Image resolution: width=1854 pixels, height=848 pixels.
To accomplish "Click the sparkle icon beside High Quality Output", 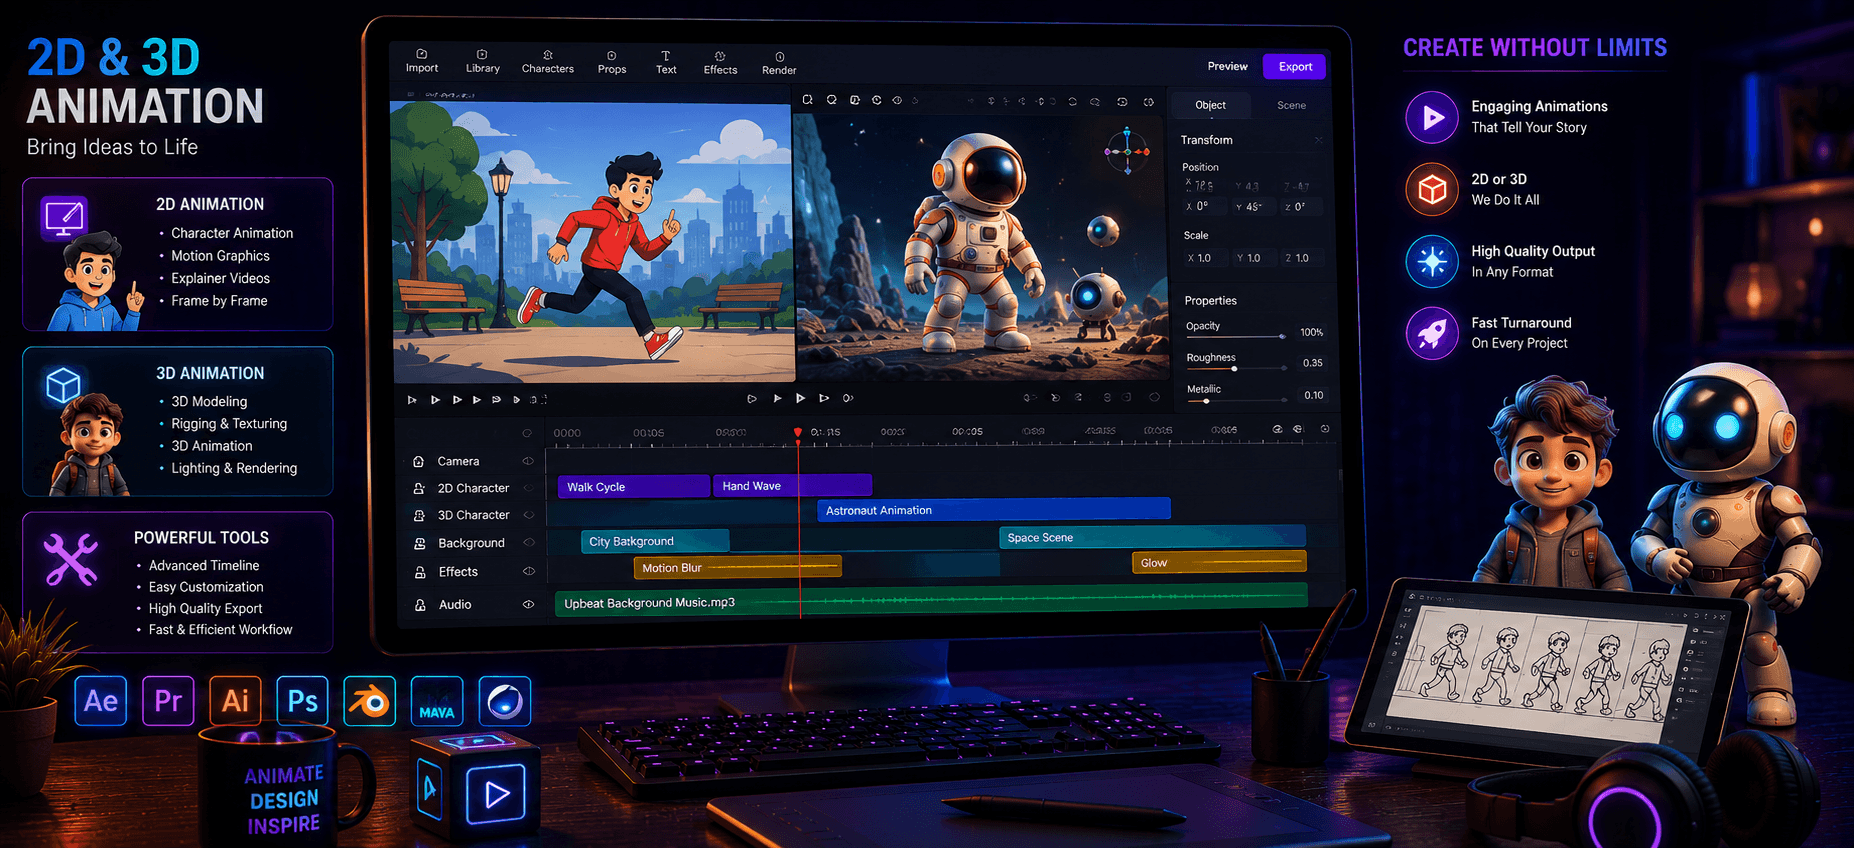I will point(1432,261).
